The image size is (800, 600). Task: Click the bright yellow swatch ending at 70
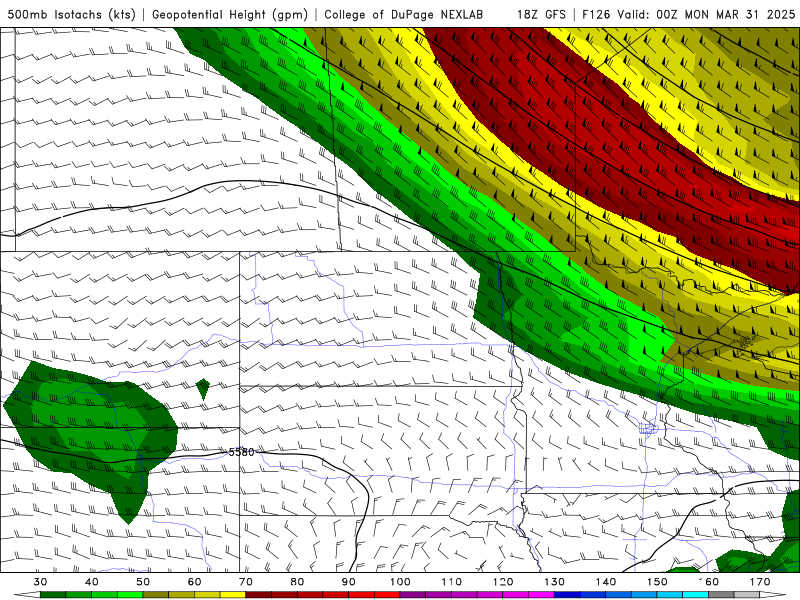(233, 595)
